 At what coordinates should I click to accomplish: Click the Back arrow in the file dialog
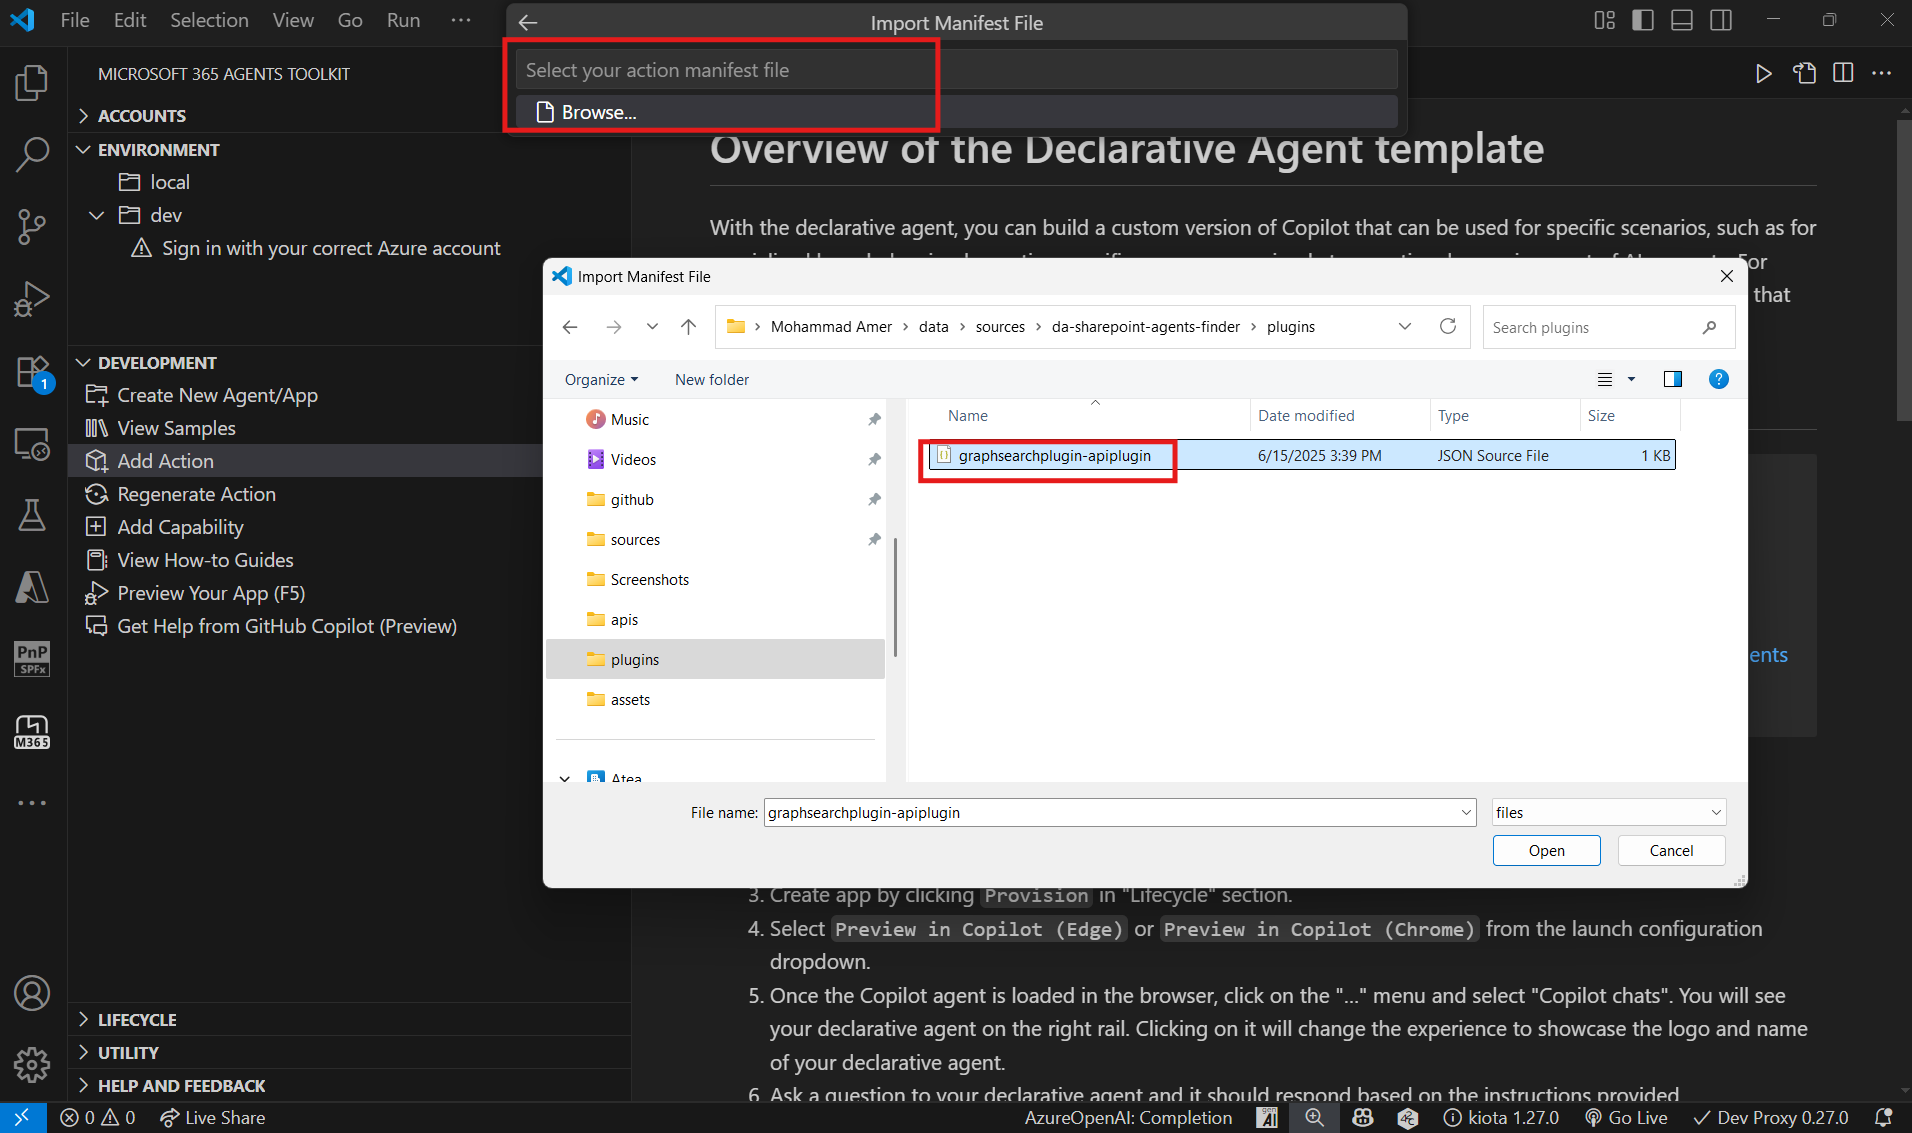click(570, 327)
